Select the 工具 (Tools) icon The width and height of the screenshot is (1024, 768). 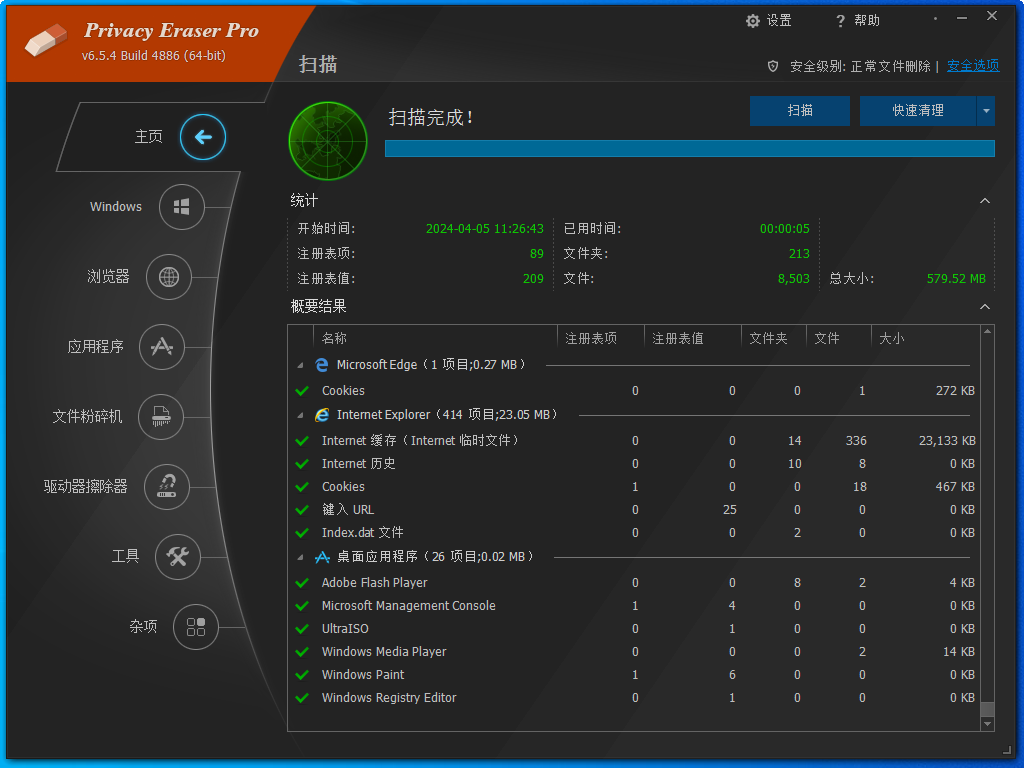tap(177, 557)
